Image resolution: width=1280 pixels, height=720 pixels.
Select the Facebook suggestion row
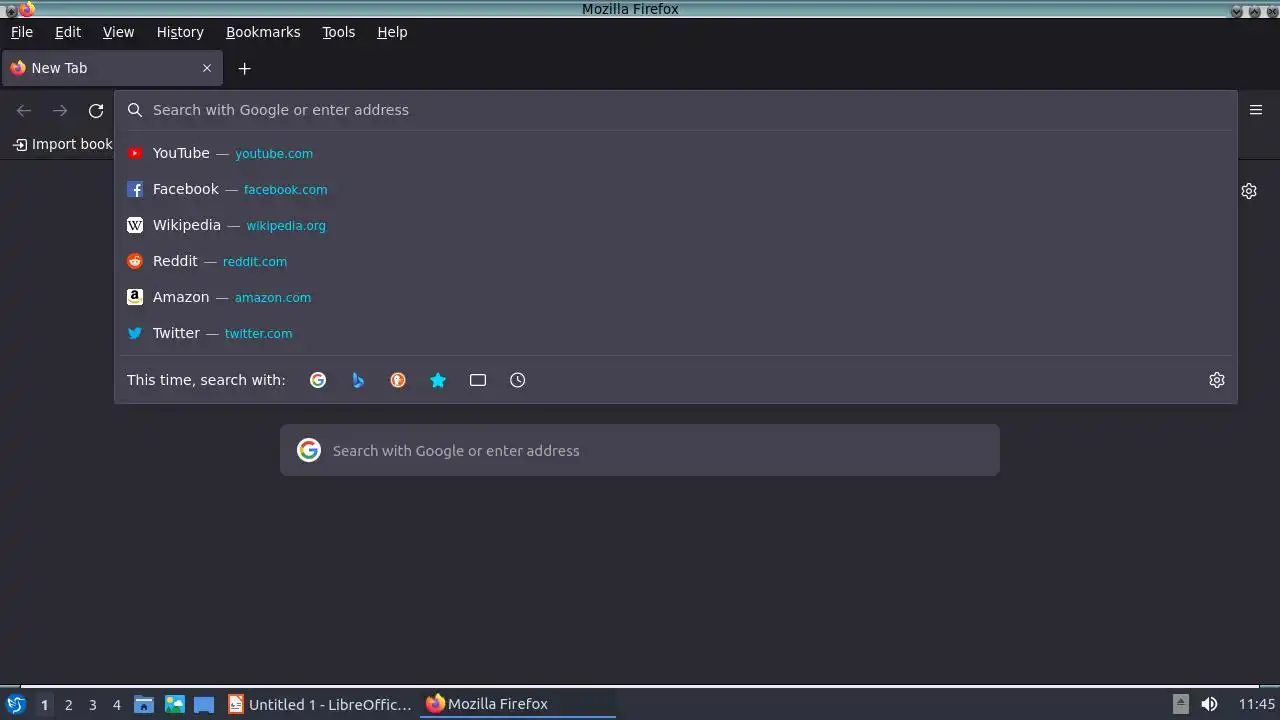click(x=676, y=189)
